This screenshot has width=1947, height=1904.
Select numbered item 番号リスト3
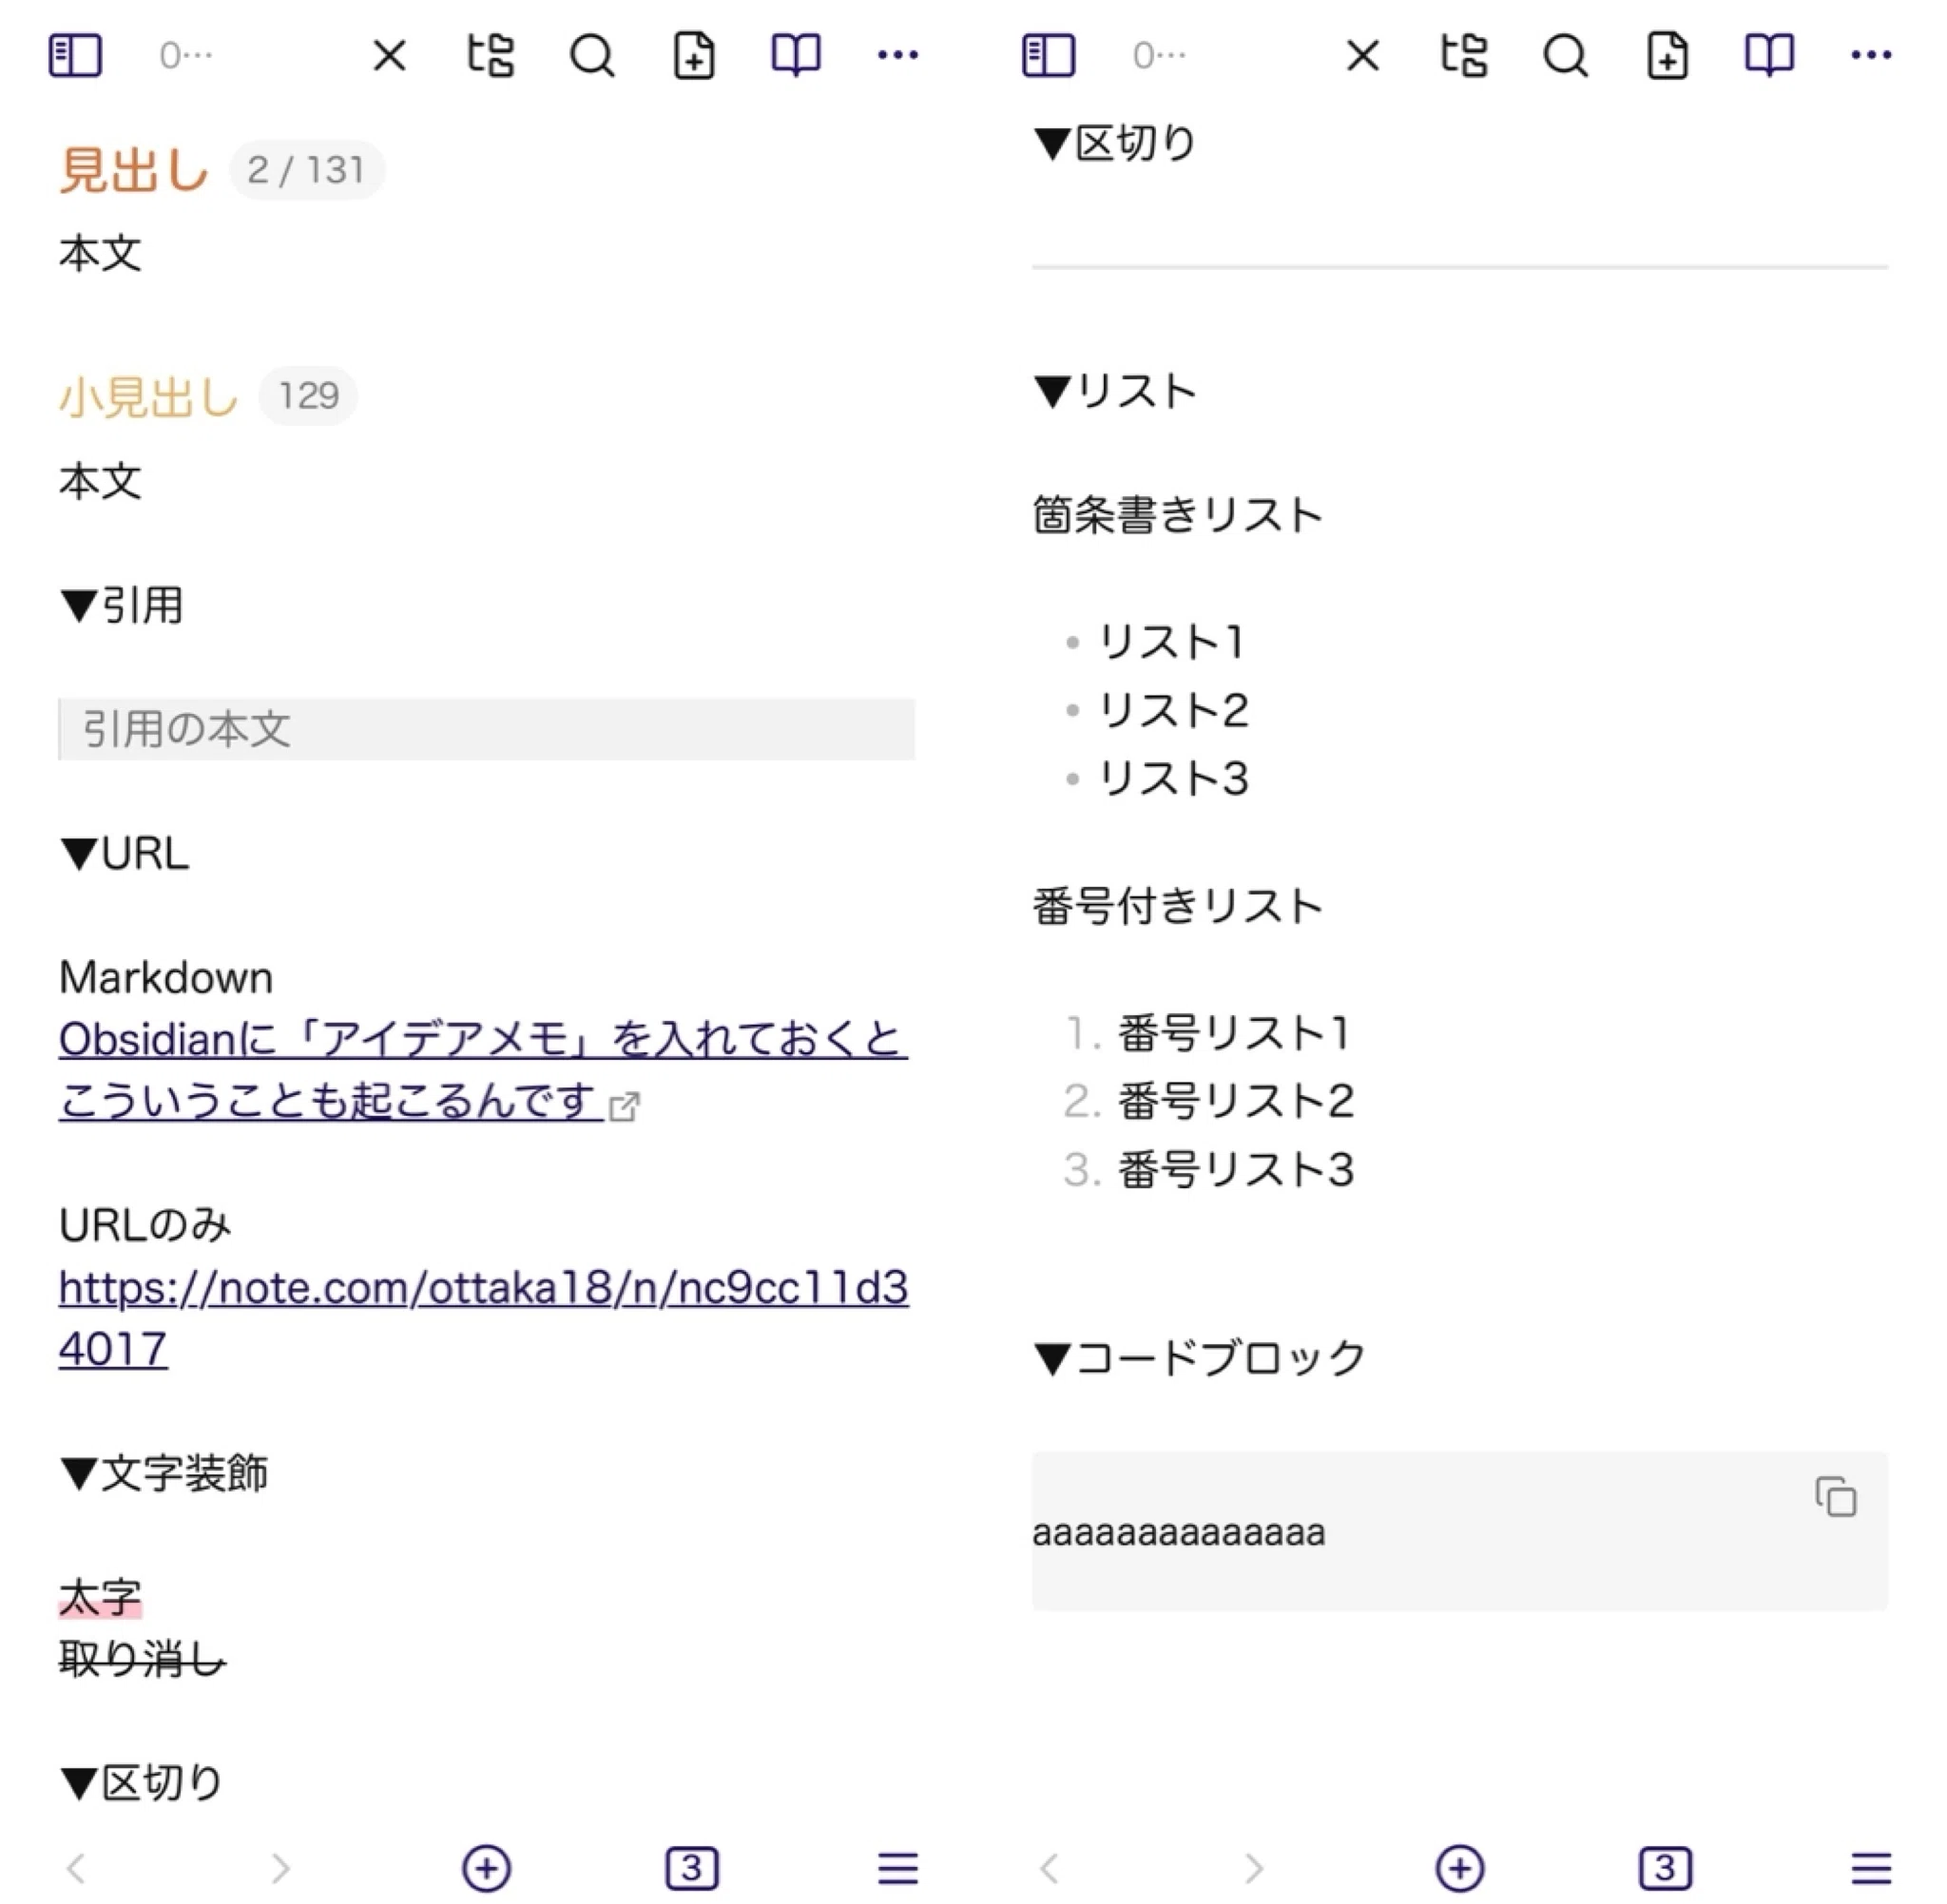(x=1236, y=1169)
